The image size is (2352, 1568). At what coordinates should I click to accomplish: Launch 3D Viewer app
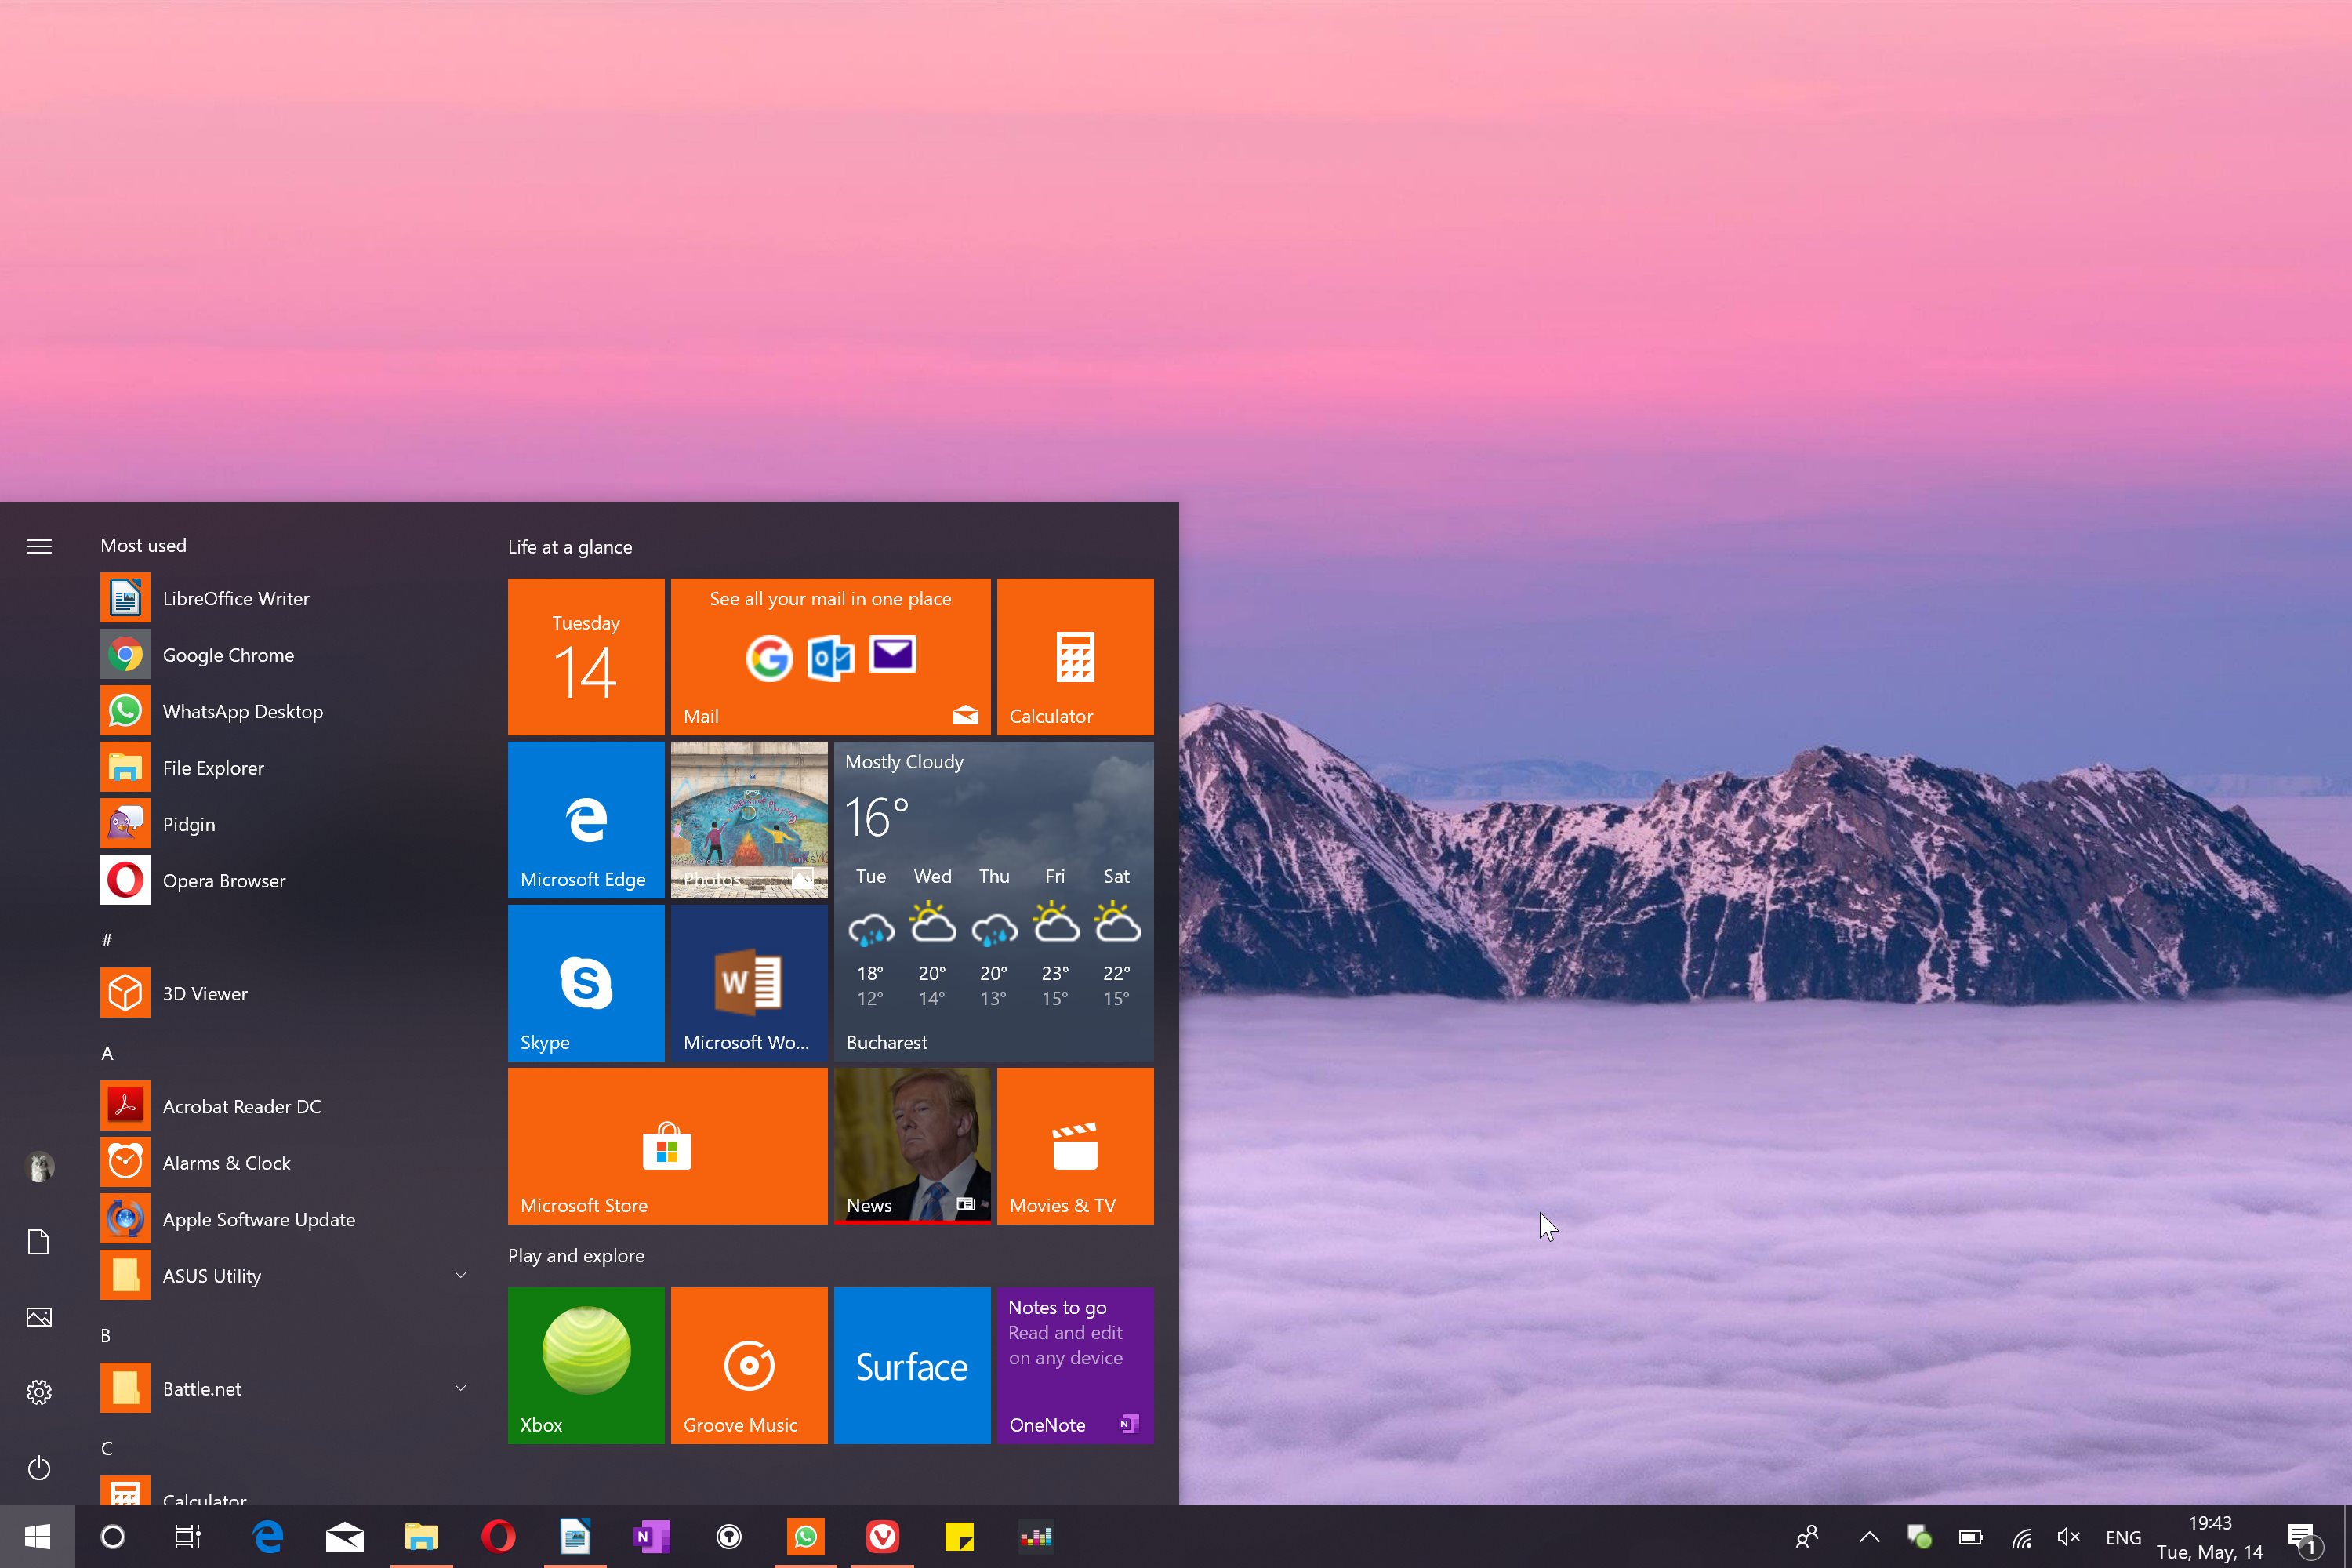coord(285,993)
